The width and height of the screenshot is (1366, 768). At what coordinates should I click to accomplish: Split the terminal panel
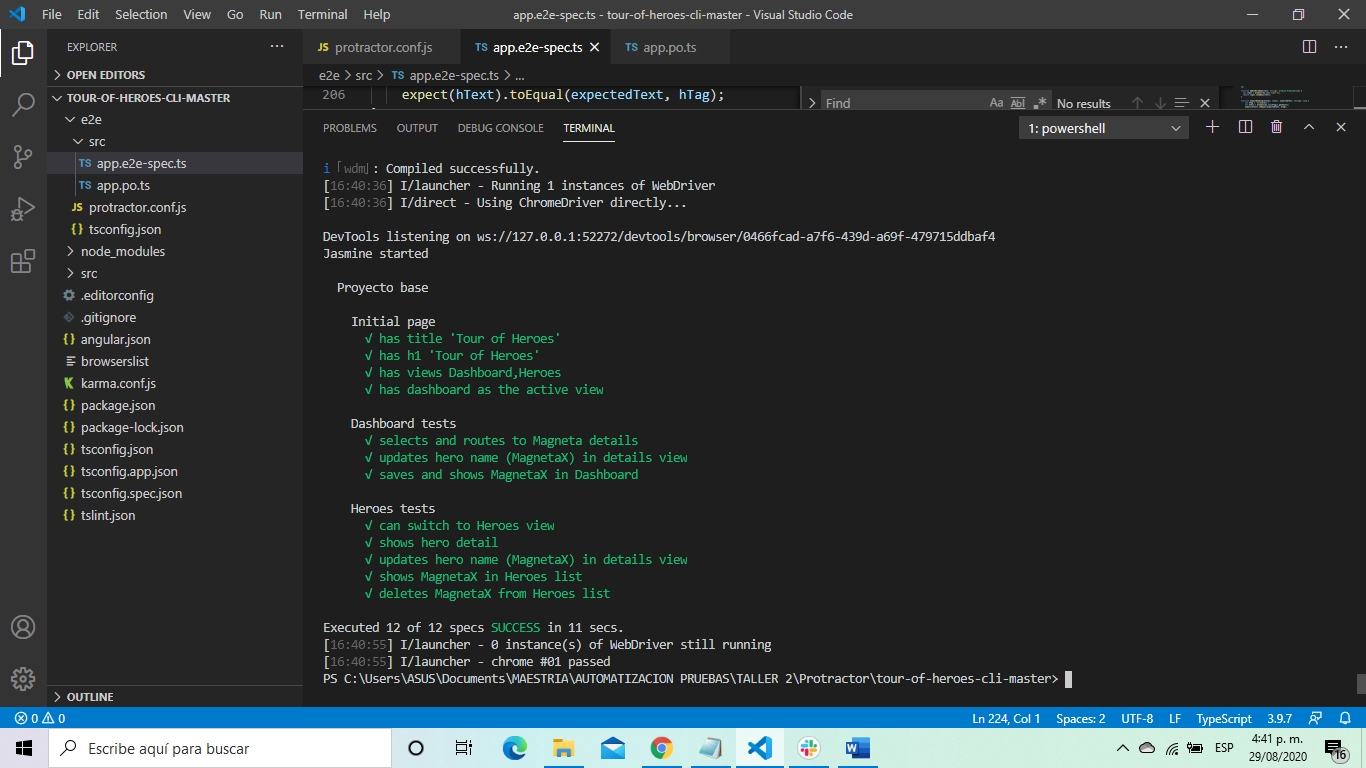point(1243,127)
